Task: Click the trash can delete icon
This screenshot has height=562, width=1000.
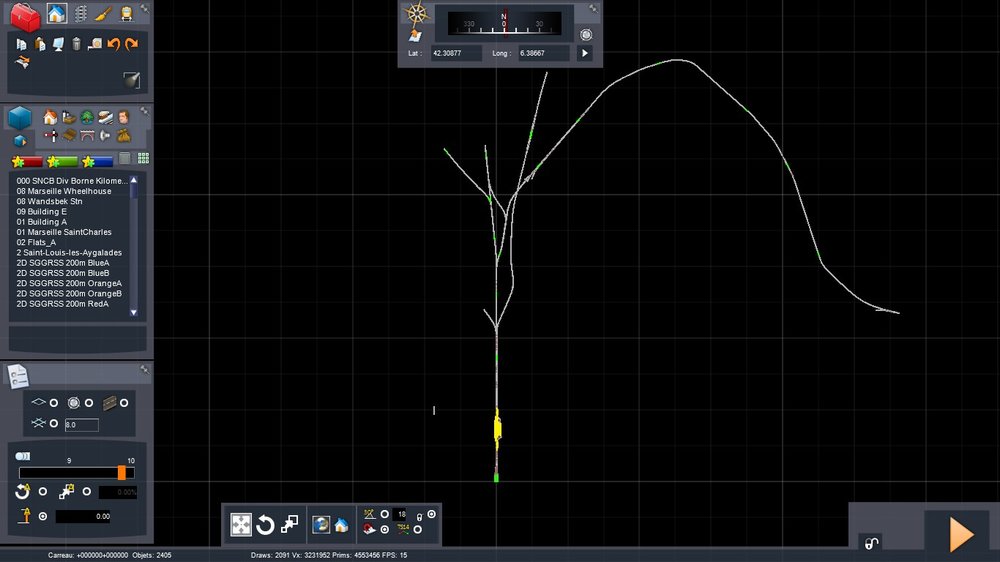Action: (76, 44)
